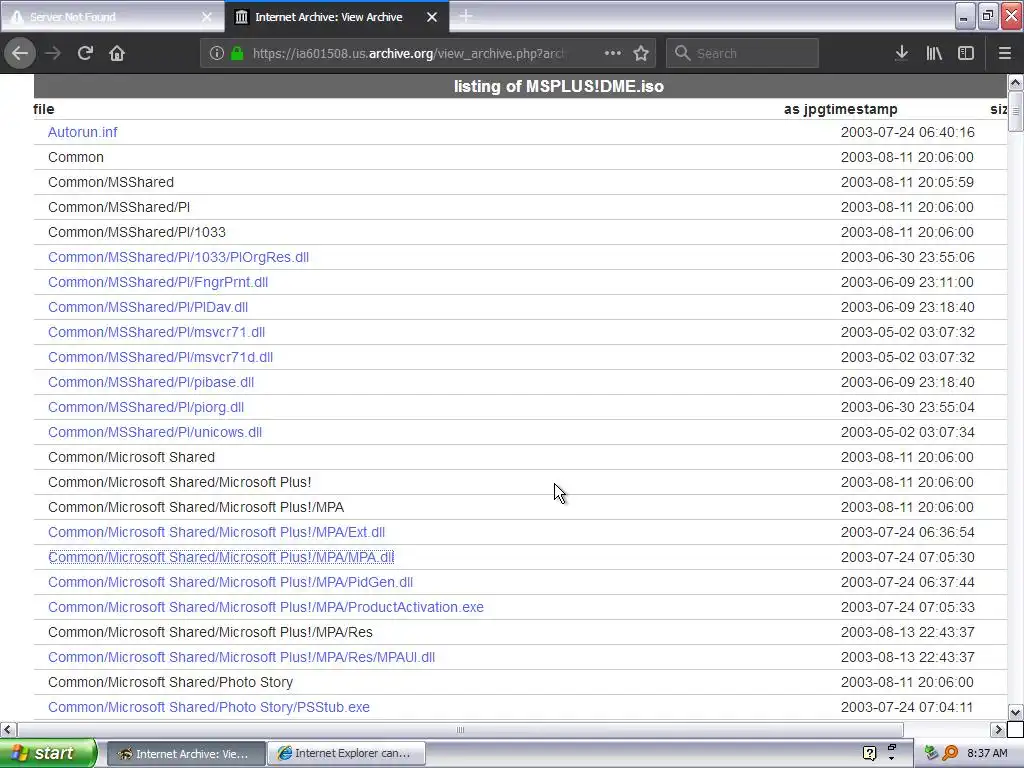Restore the browser window size
The height and width of the screenshot is (768, 1024).
(987, 16)
